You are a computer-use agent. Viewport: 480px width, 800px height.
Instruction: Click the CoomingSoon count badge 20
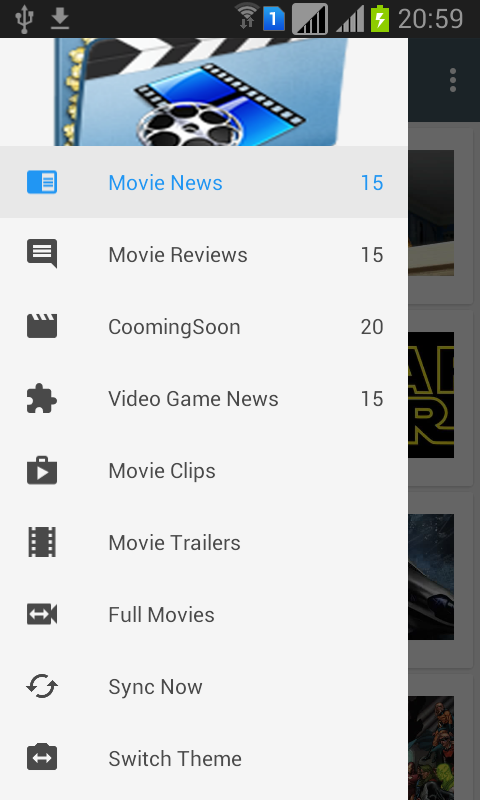tap(372, 327)
